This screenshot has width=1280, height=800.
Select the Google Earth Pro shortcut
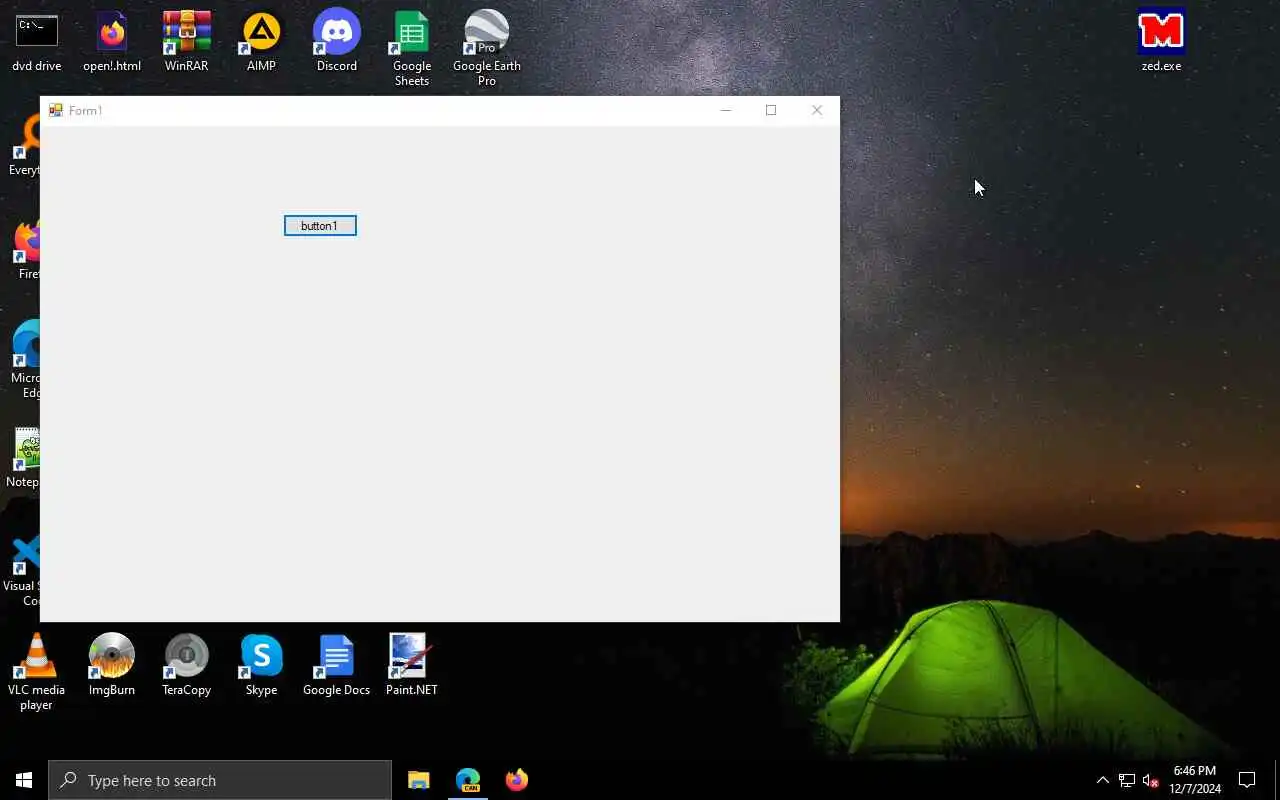click(487, 49)
